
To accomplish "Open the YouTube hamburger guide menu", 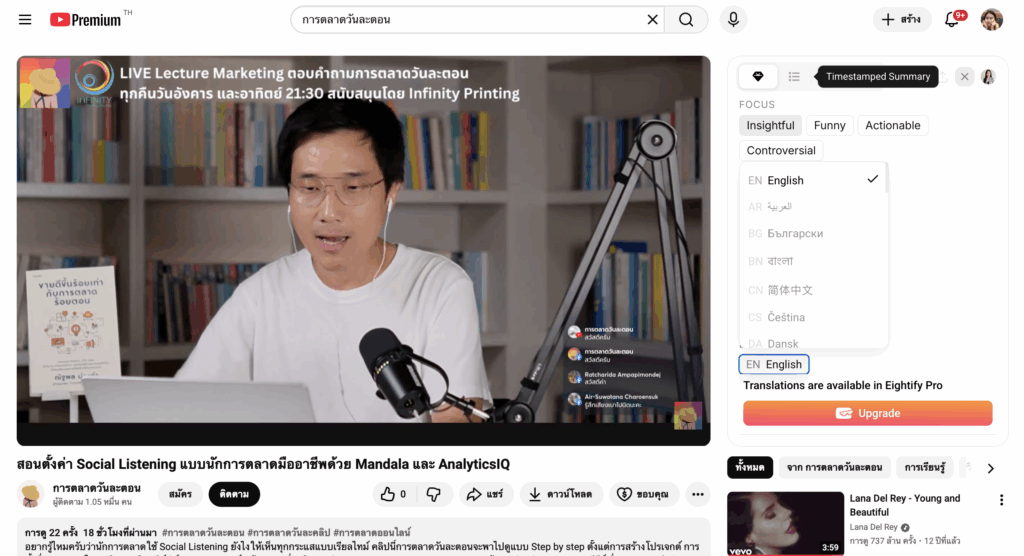I will tap(25, 20).
